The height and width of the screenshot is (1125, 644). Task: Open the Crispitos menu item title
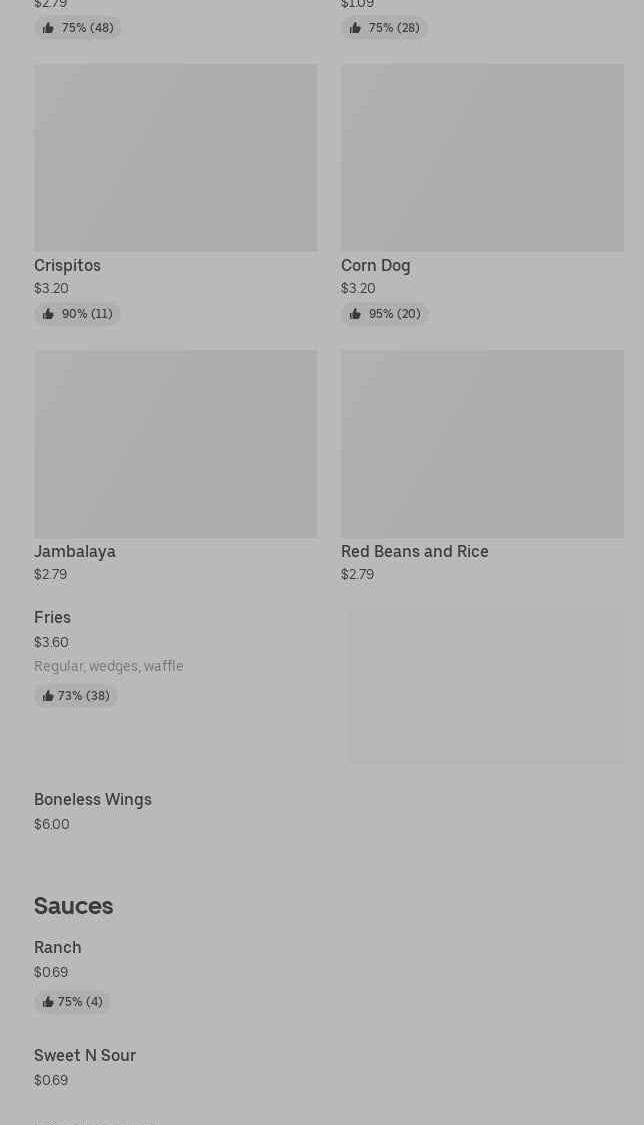pos(67,266)
